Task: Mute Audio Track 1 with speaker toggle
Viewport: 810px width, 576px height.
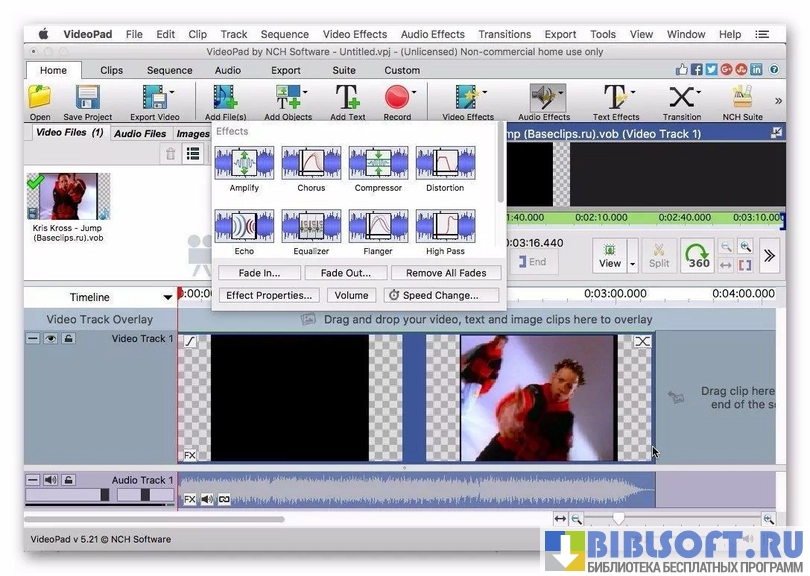Action: tap(50, 480)
